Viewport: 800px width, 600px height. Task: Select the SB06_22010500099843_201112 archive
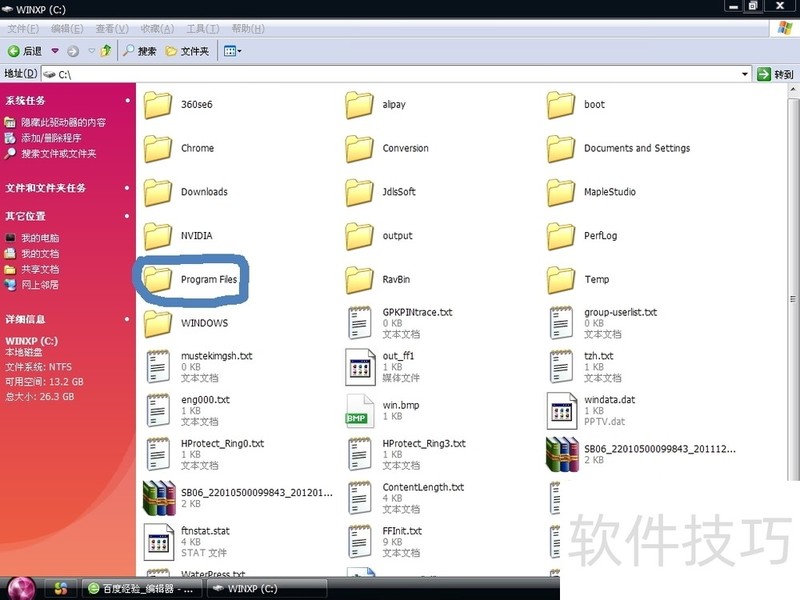[641, 455]
